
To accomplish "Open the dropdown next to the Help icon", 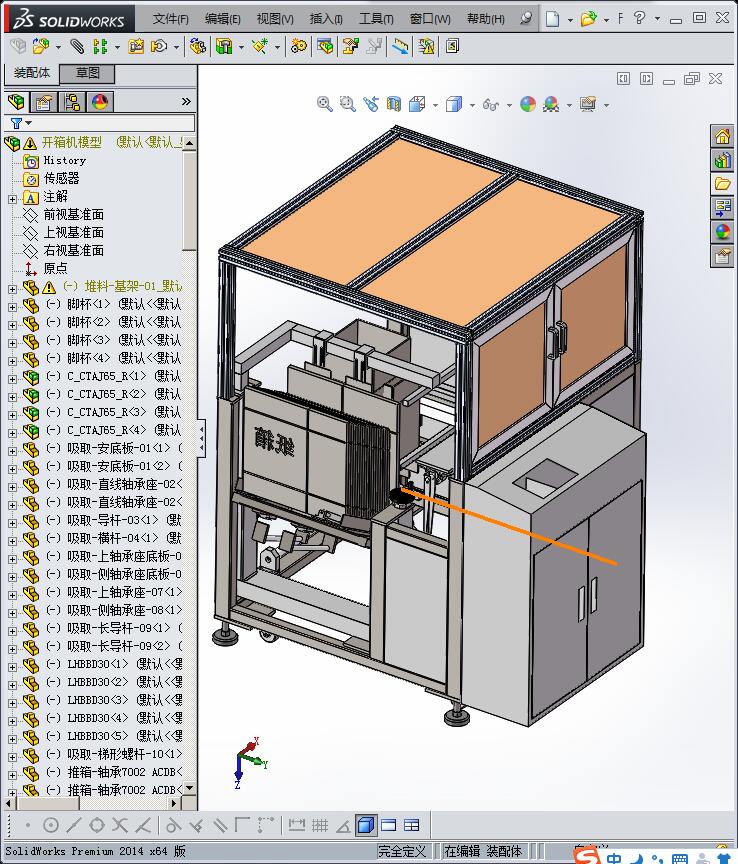I will click(x=657, y=19).
